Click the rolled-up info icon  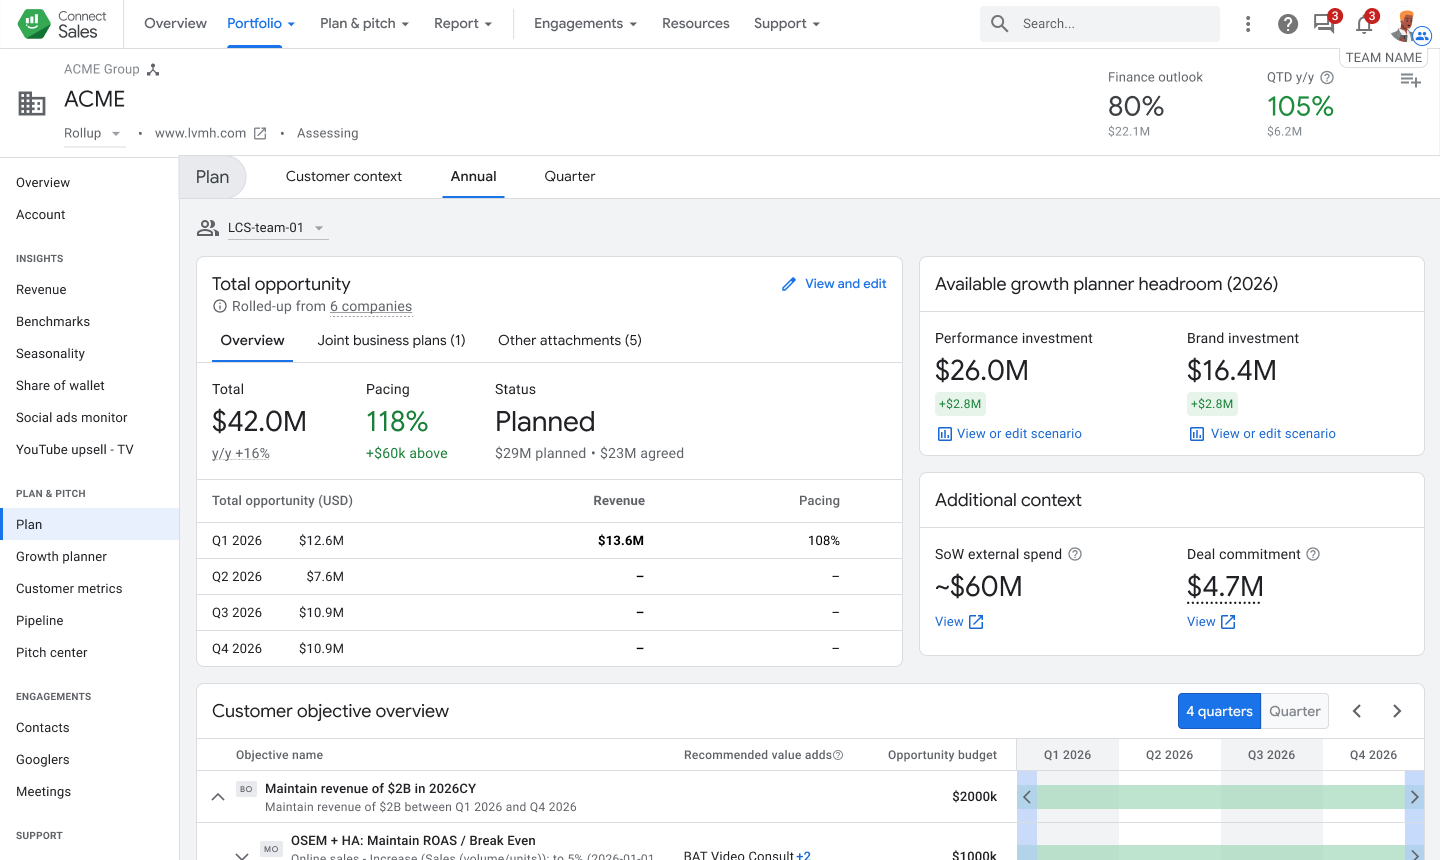pos(220,306)
